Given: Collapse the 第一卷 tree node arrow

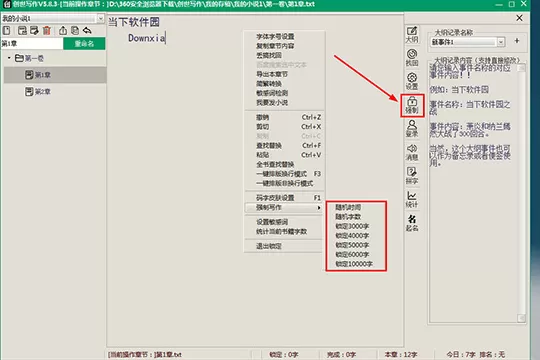Looking at the screenshot, I should coord(9,58).
